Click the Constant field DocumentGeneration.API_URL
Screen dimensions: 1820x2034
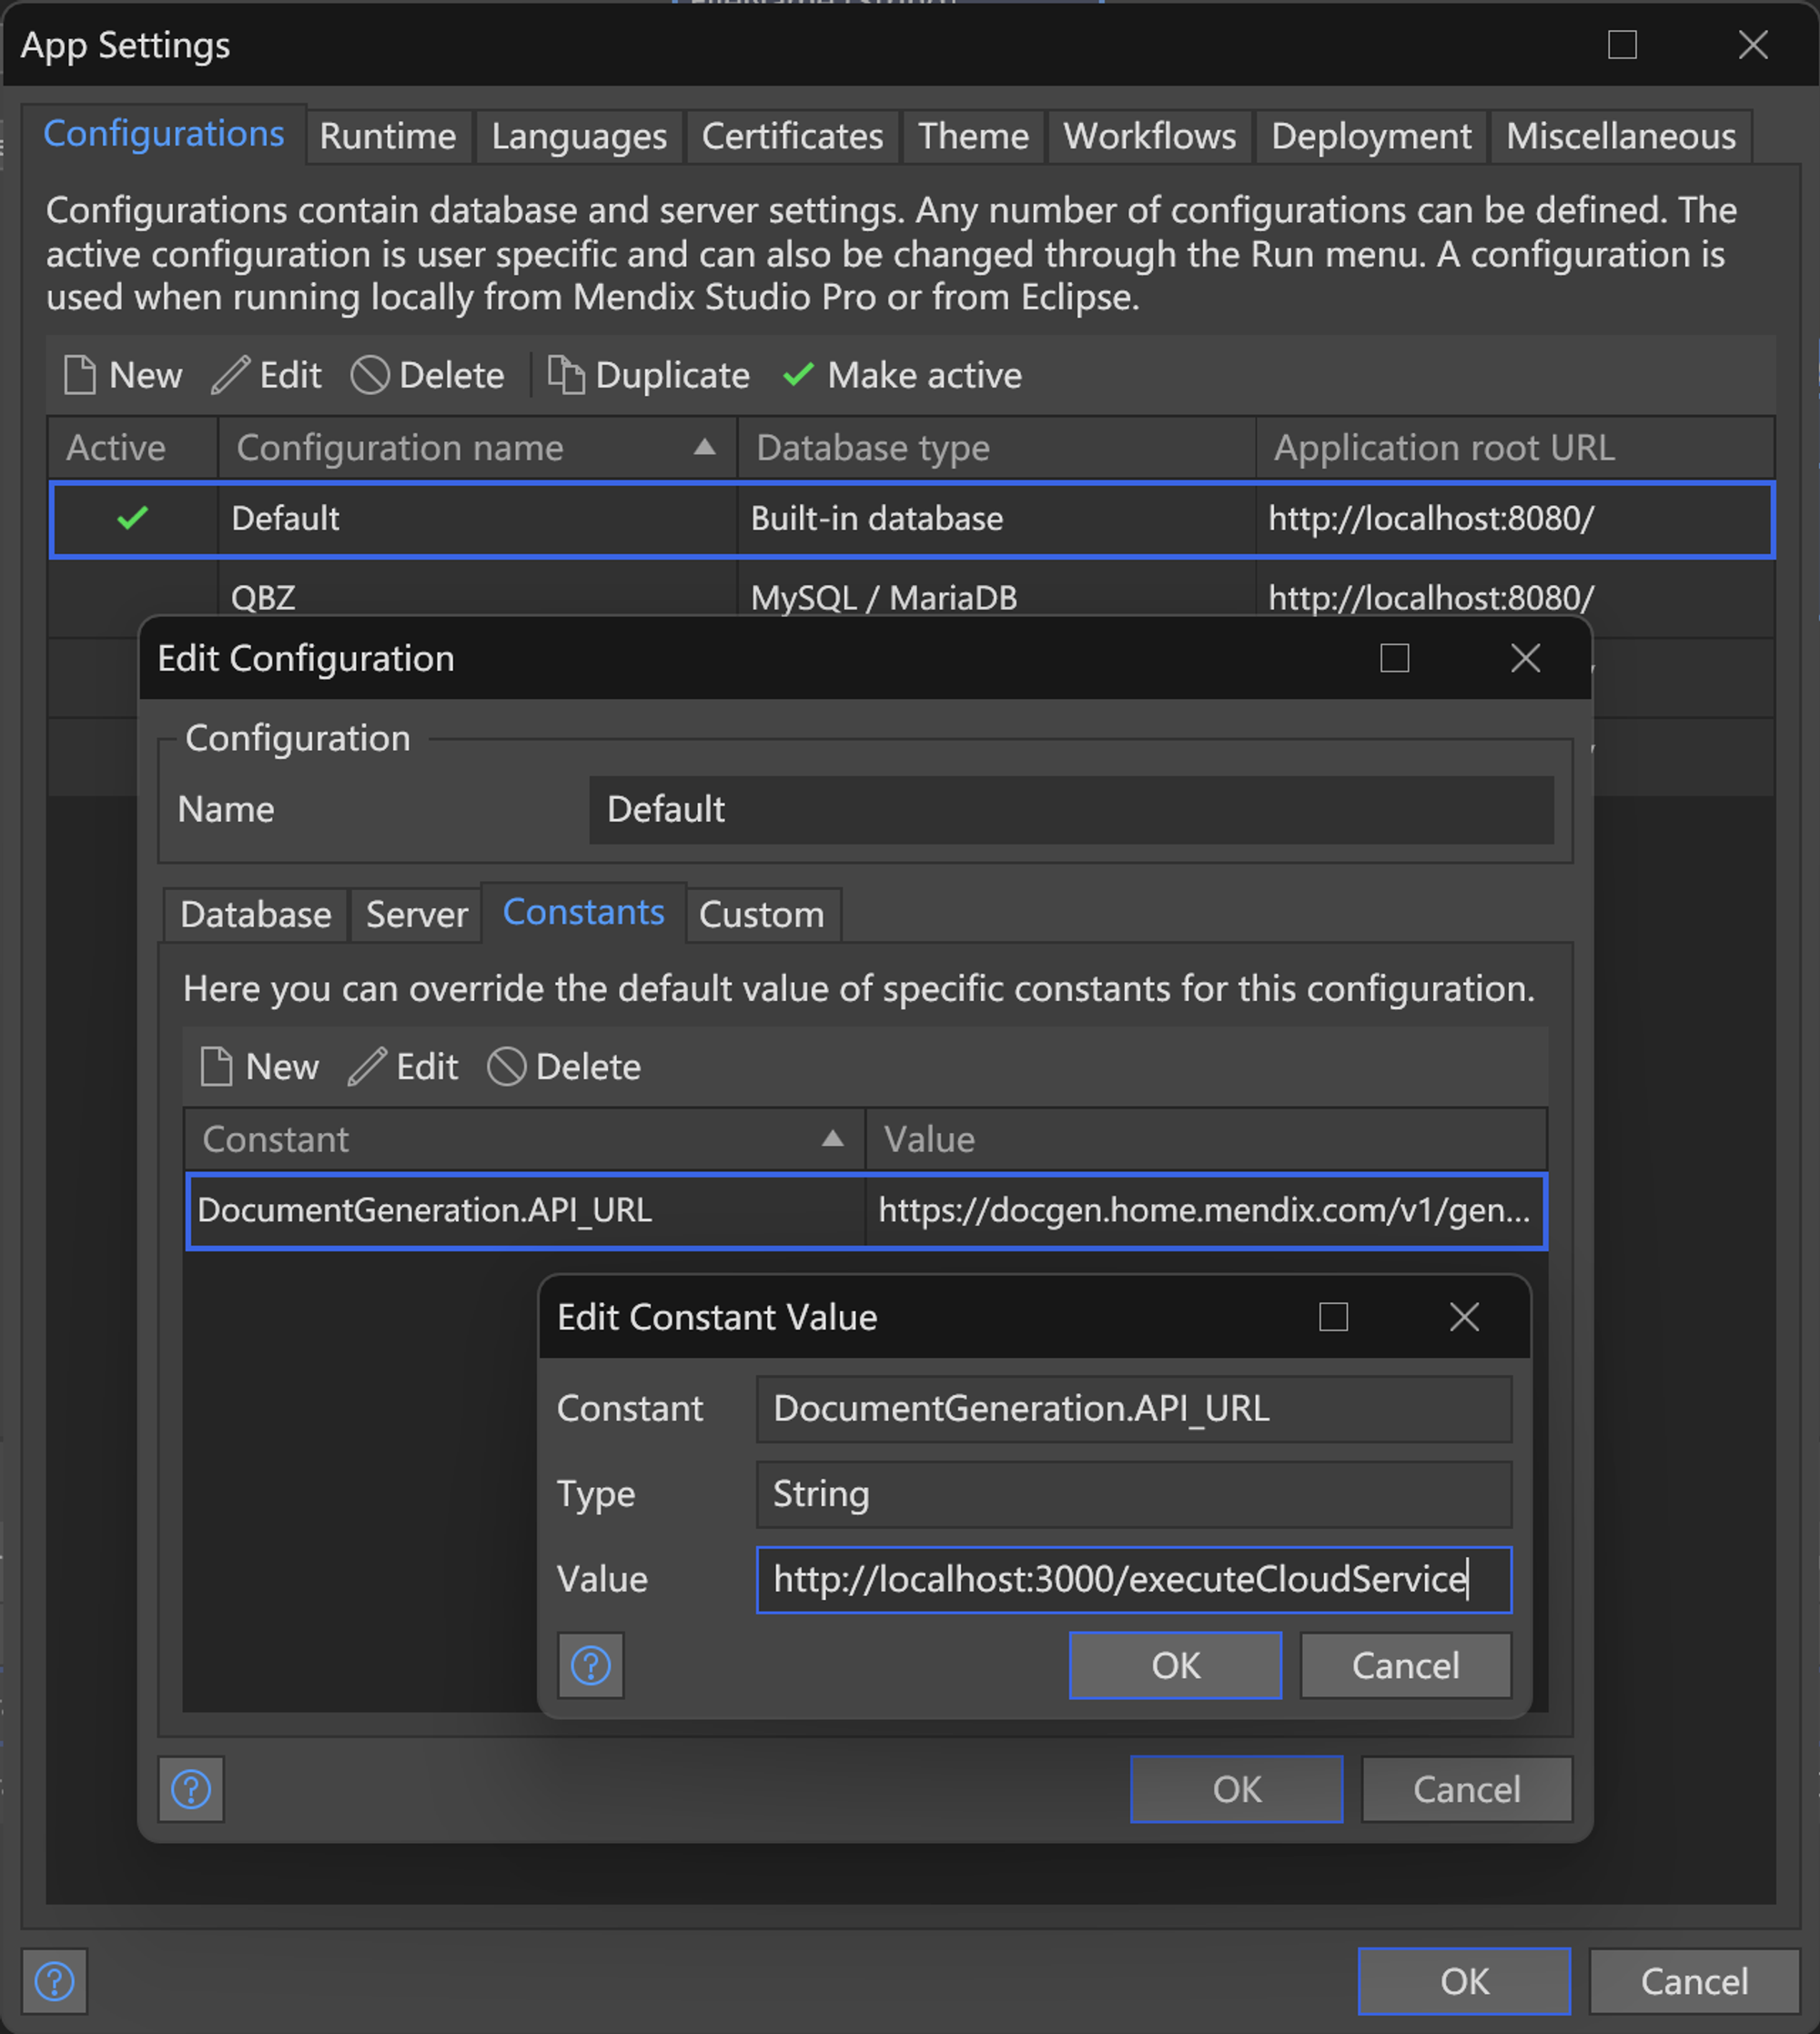(1134, 1409)
